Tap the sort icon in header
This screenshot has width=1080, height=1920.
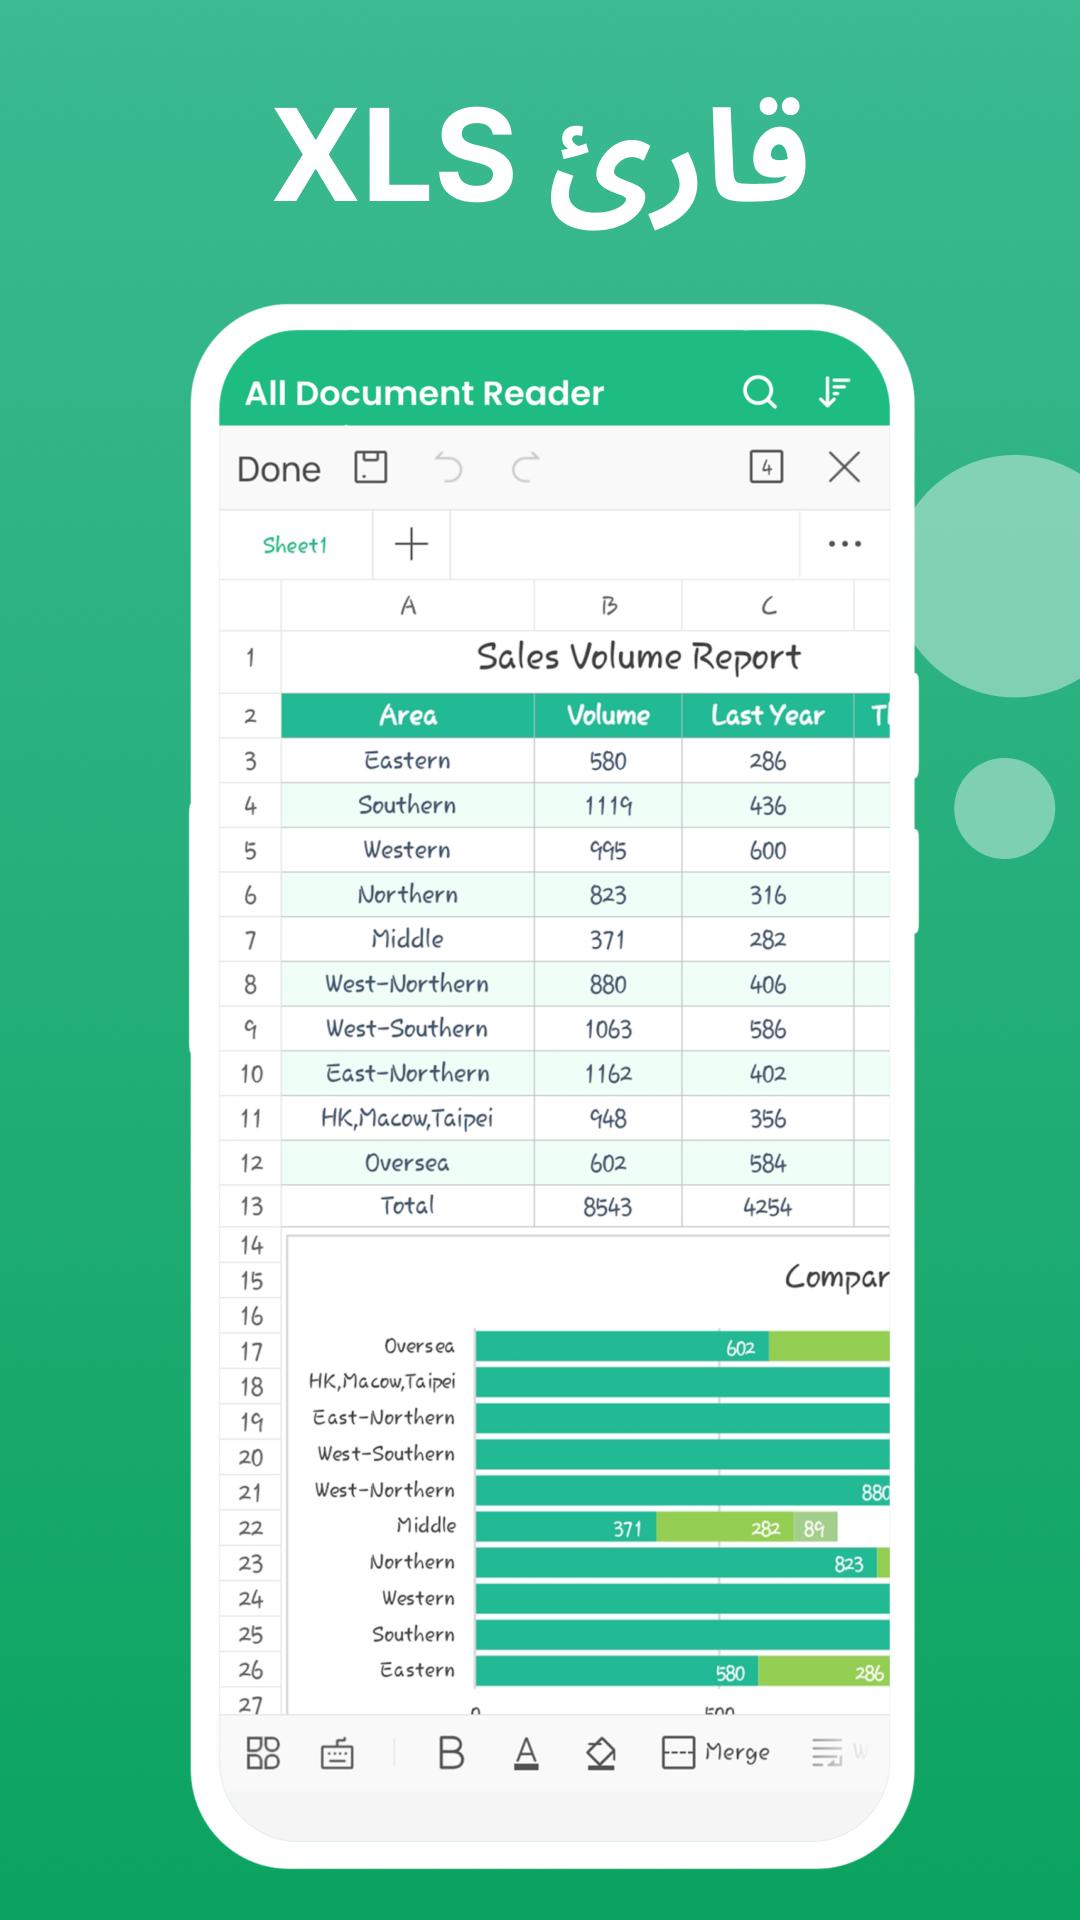pos(834,392)
